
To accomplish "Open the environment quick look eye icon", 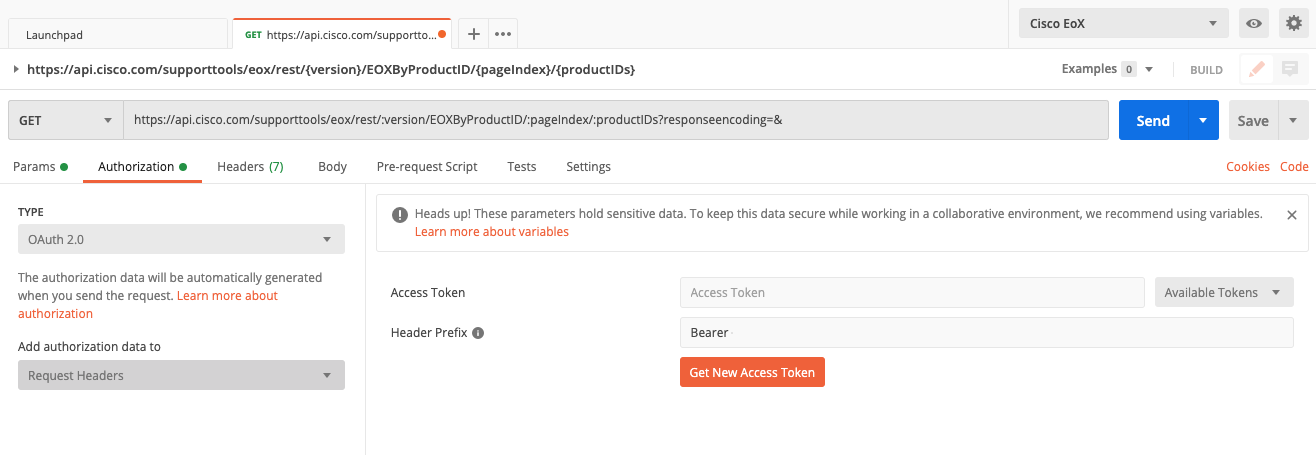I will tap(1253, 23).
